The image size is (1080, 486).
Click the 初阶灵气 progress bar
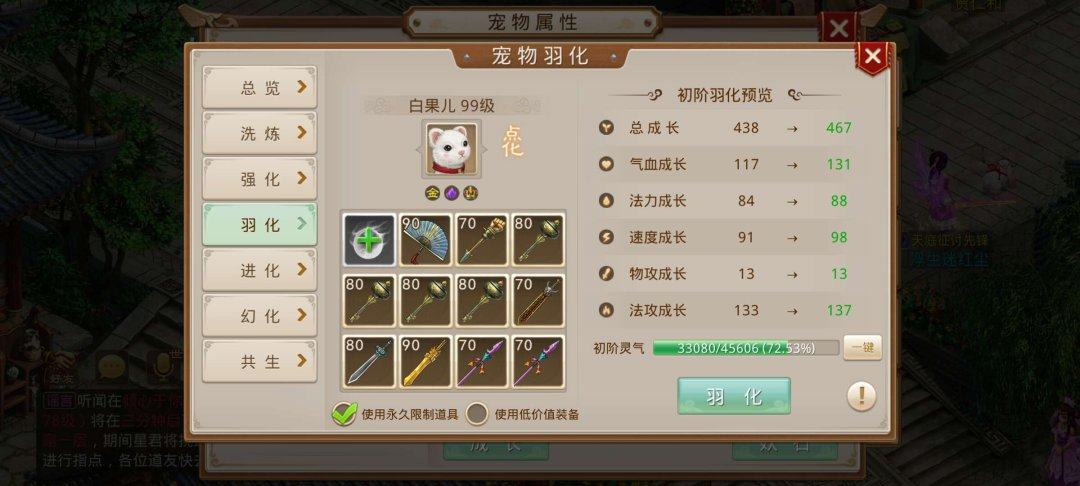746,348
